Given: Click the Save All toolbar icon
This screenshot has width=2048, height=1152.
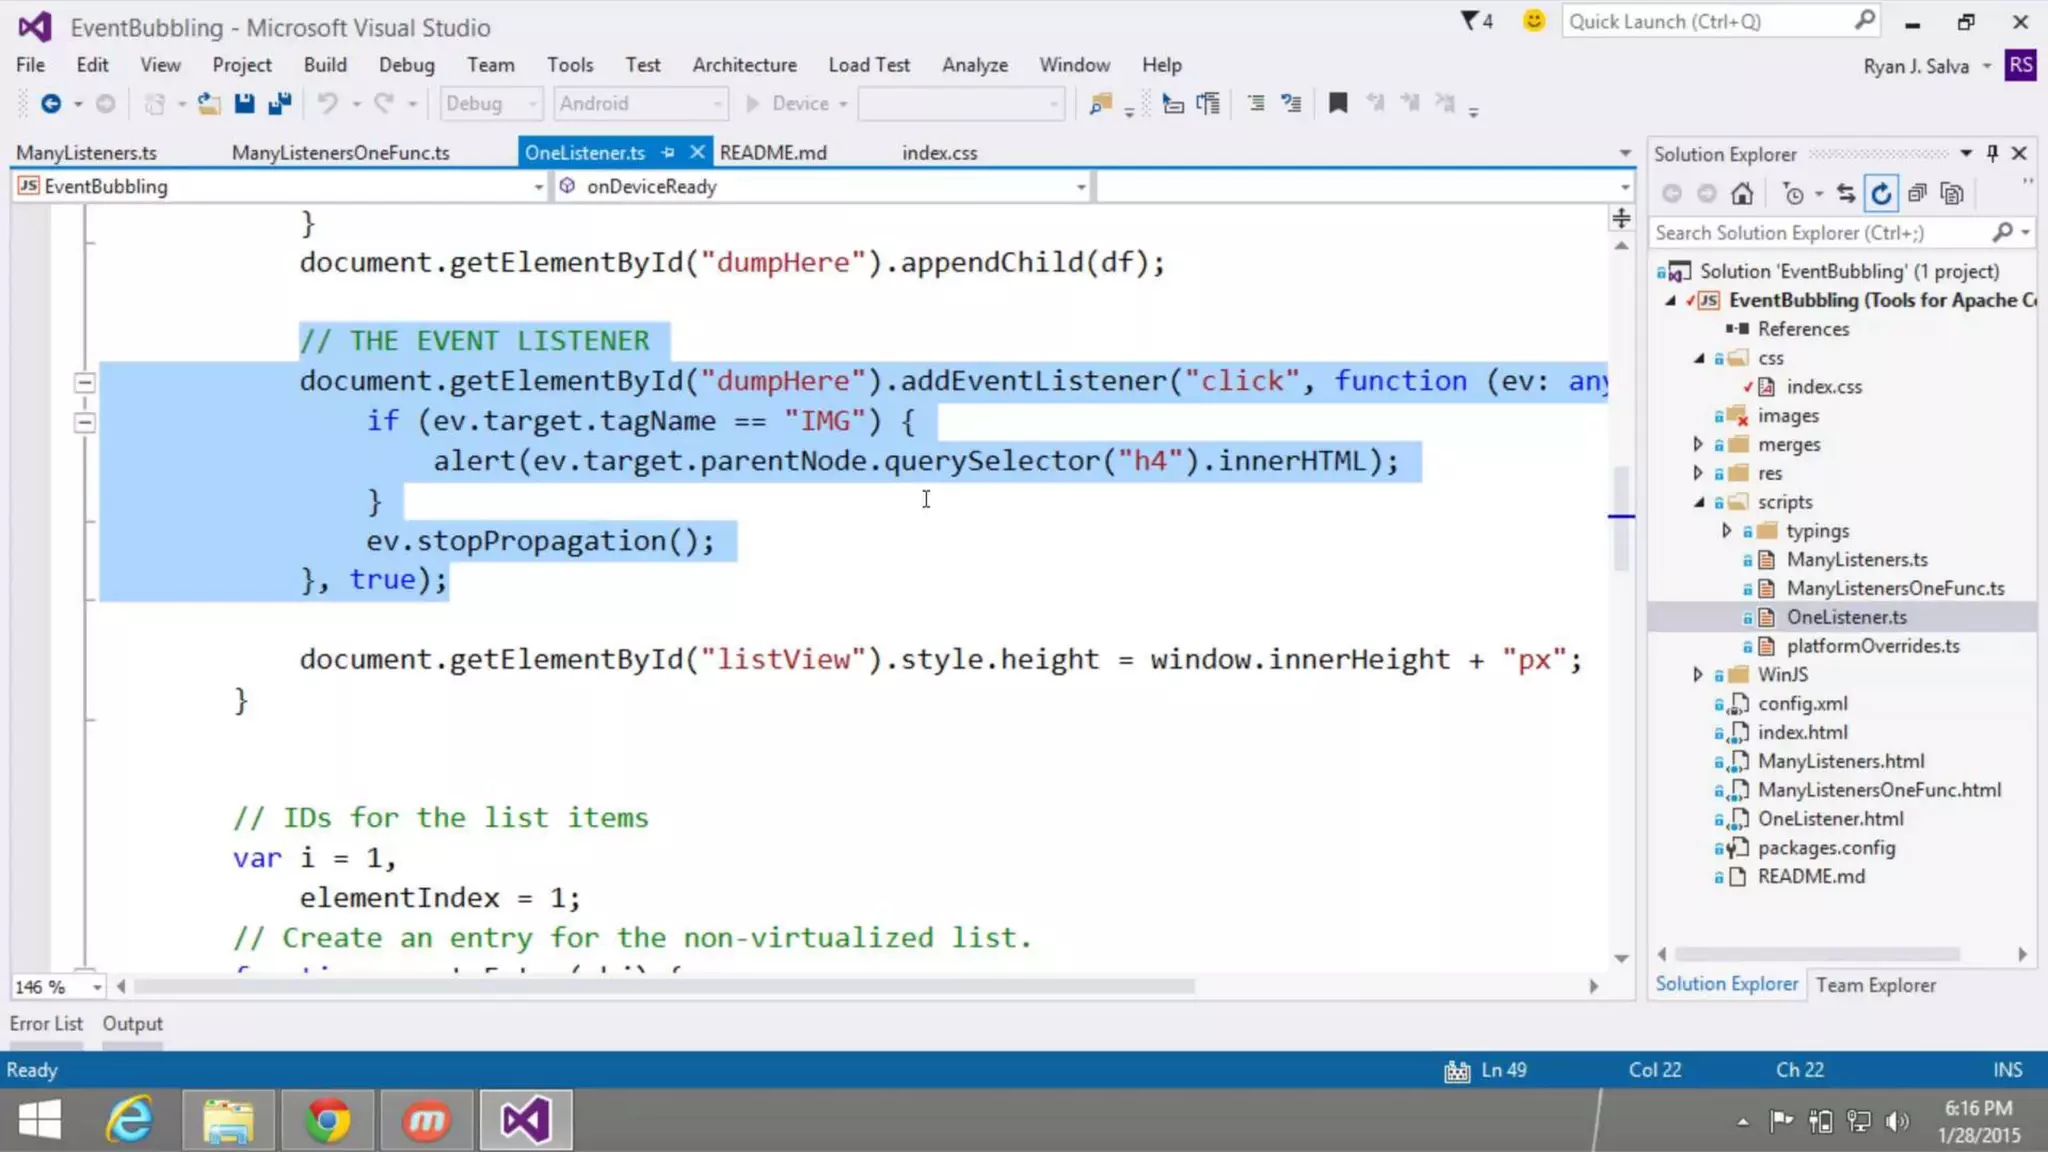Looking at the screenshot, I should [x=279, y=103].
